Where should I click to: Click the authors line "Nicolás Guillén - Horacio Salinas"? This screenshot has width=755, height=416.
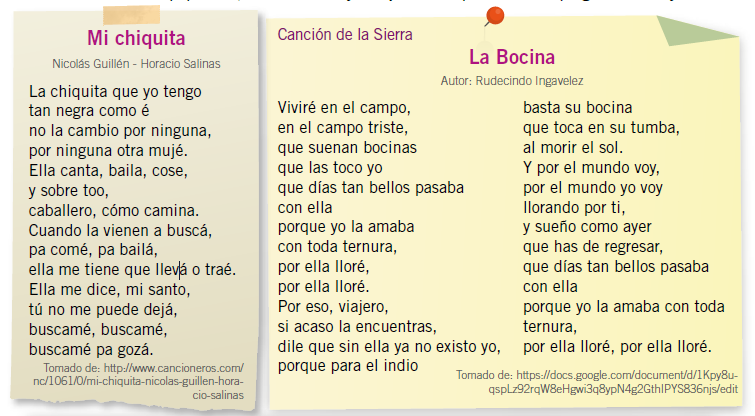[136, 63]
